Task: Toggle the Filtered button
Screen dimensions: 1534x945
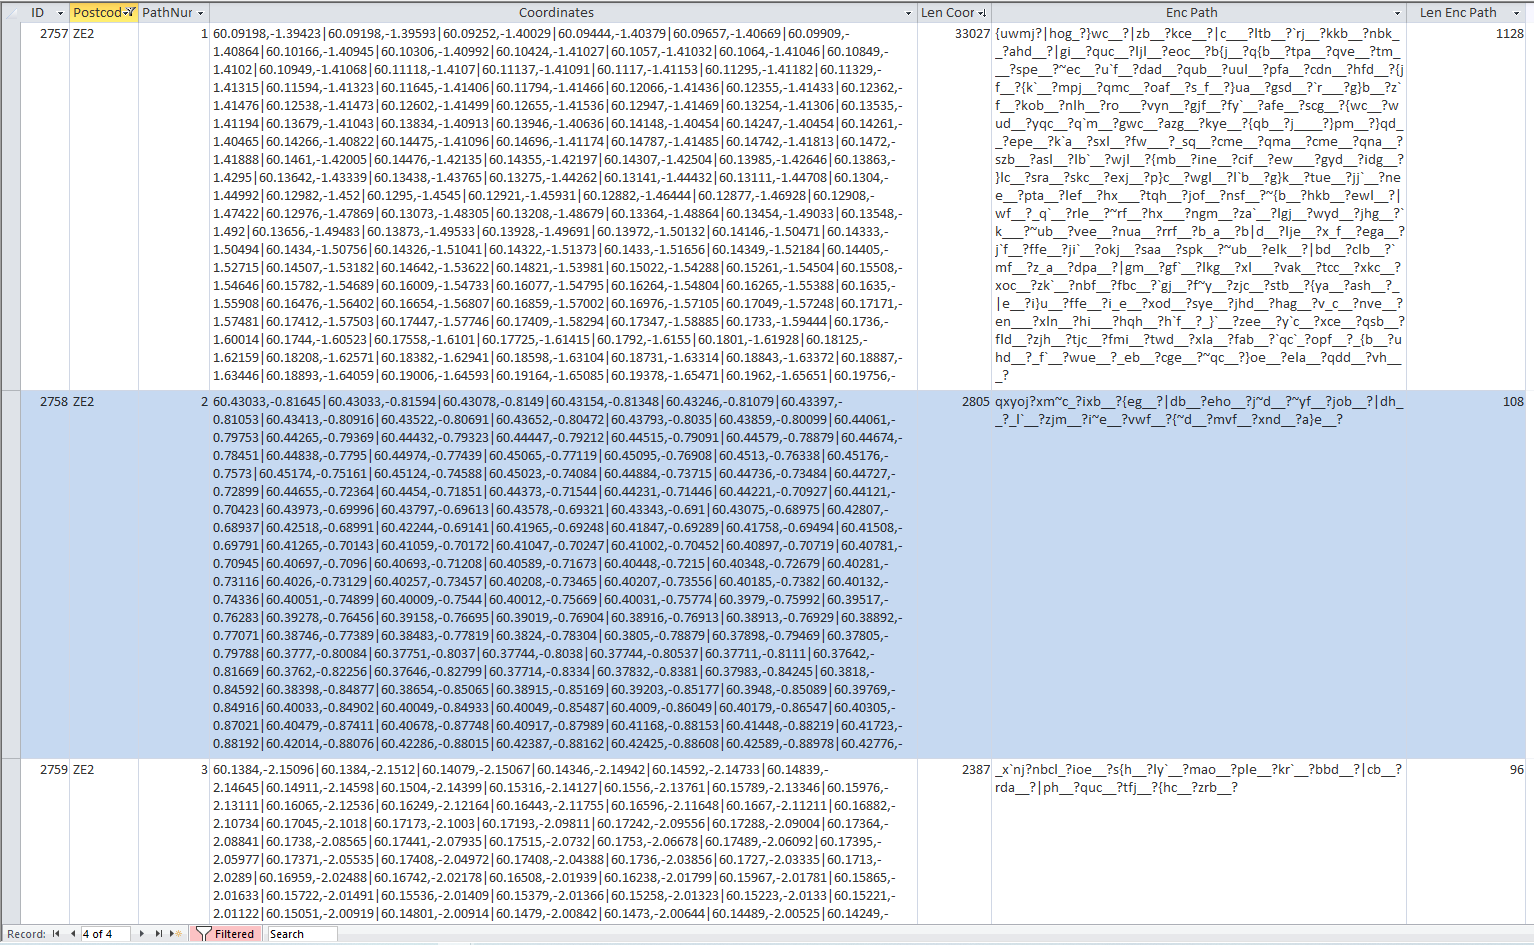Action: click(x=225, y=934)
